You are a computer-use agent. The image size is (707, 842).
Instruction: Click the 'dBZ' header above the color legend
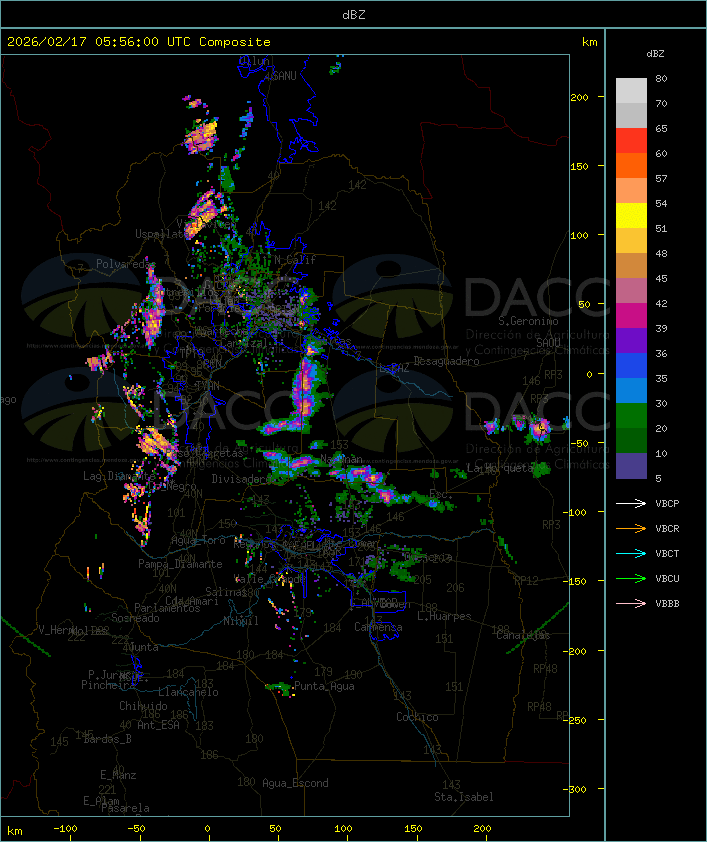click(x=655, y=54)
